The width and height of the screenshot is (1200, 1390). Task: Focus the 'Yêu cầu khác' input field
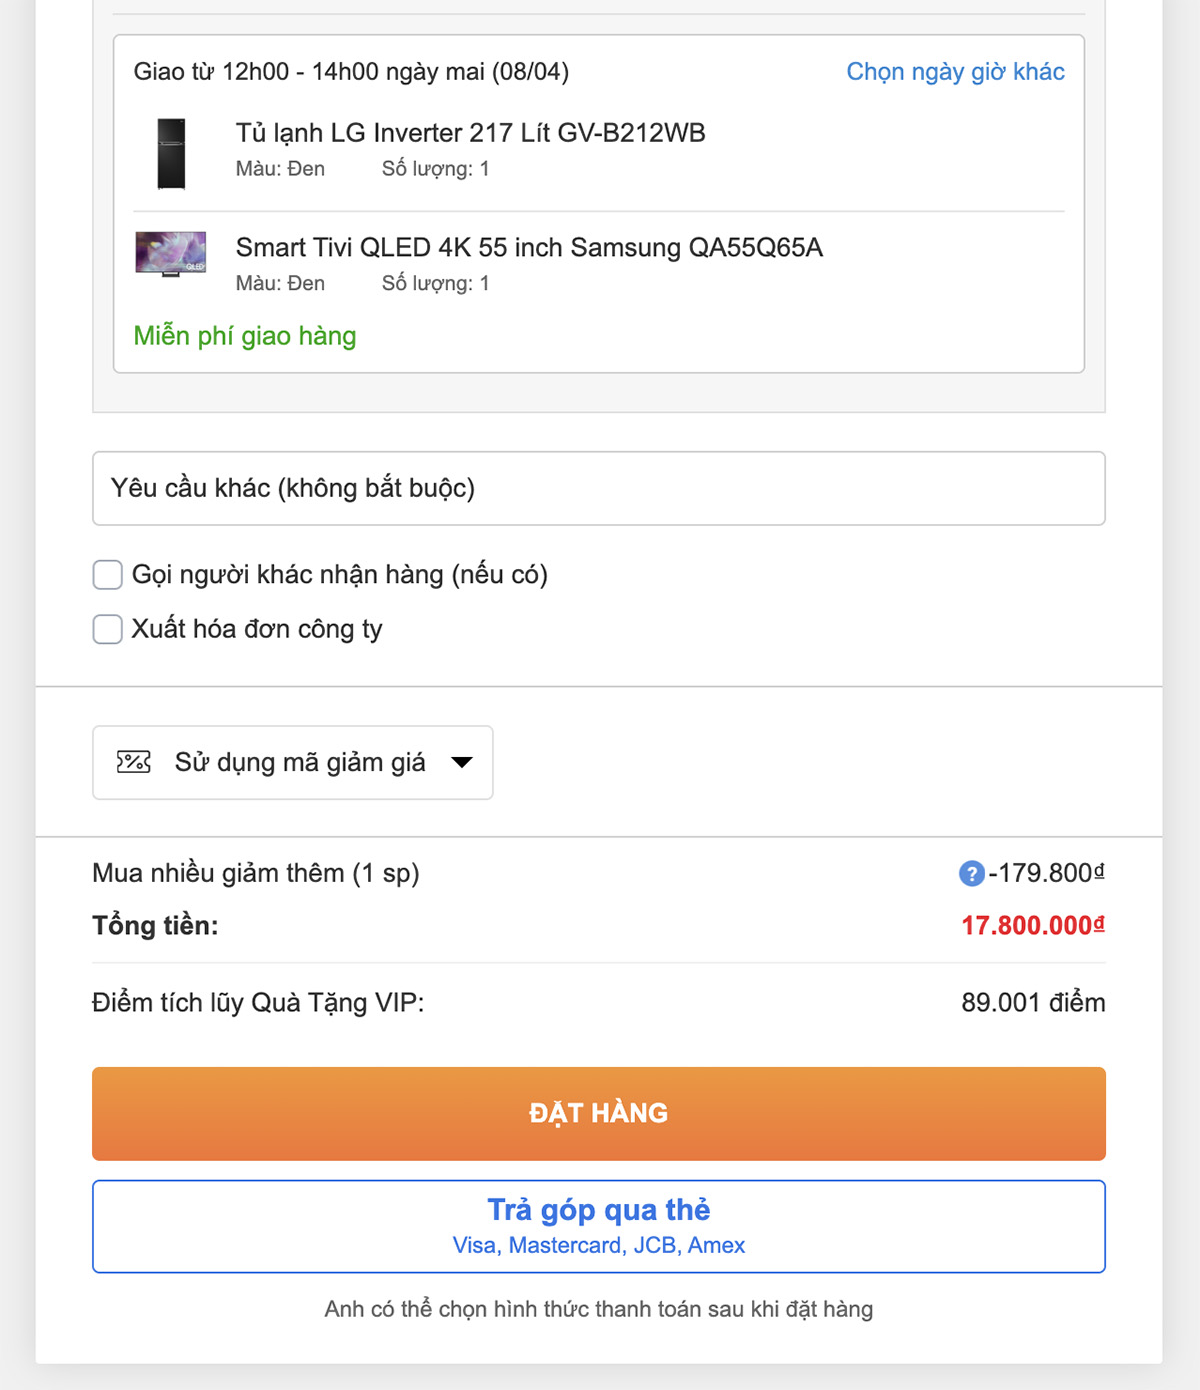point(598,488)
